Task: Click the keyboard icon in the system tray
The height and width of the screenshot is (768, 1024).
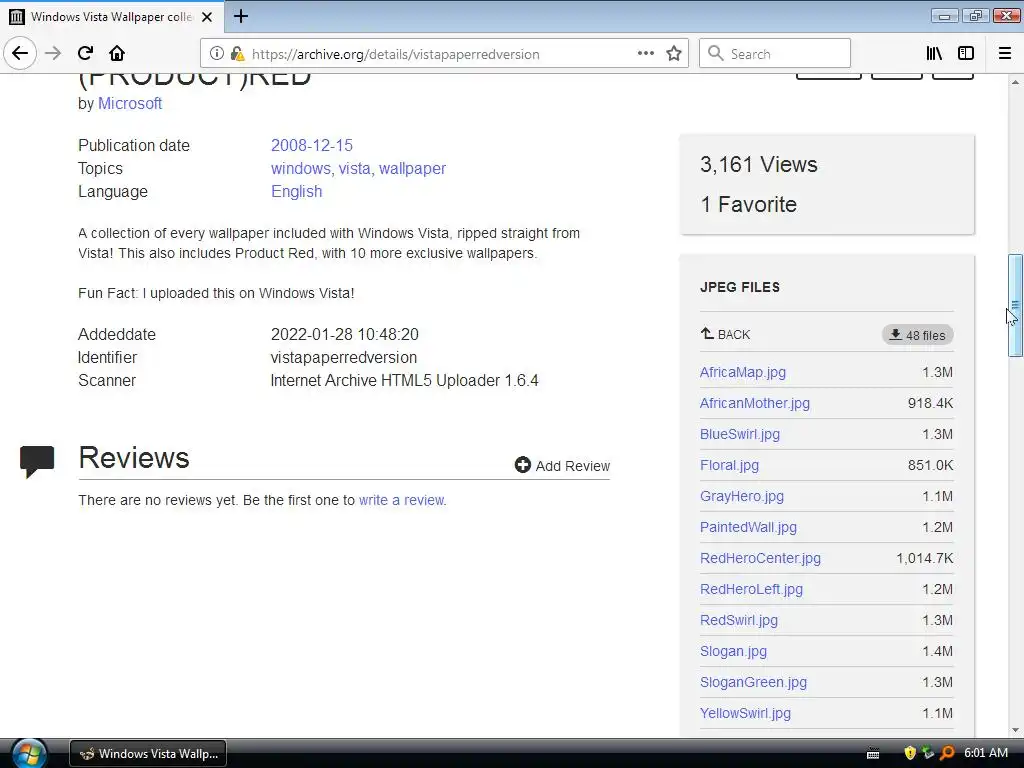Action: [x=873, y=754]
